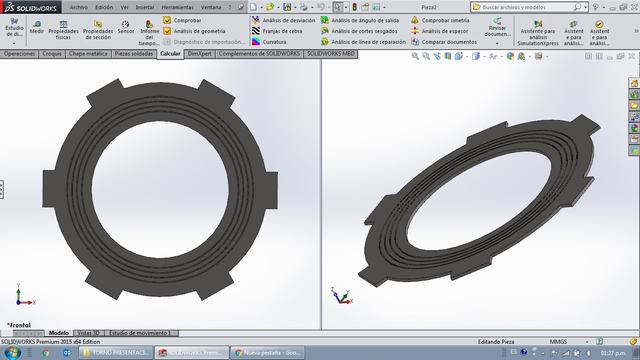Screen dimensions: 640x360
Task: Toggle the Curvatura display
Action: (x=269, y=42)
